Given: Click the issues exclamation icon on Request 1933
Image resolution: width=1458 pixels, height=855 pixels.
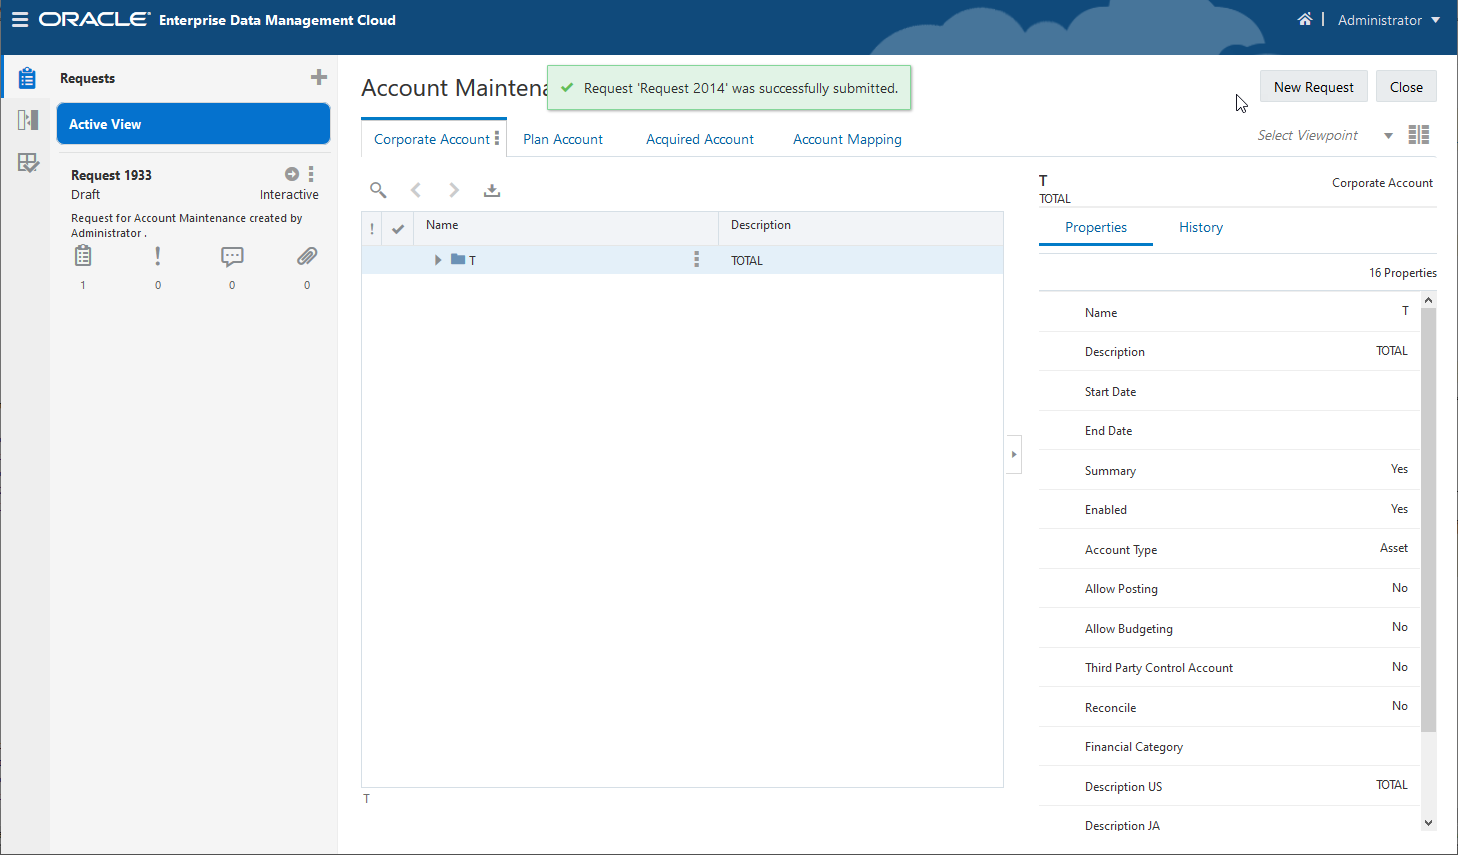Looking at the screenshot, I should click(157, 257).
